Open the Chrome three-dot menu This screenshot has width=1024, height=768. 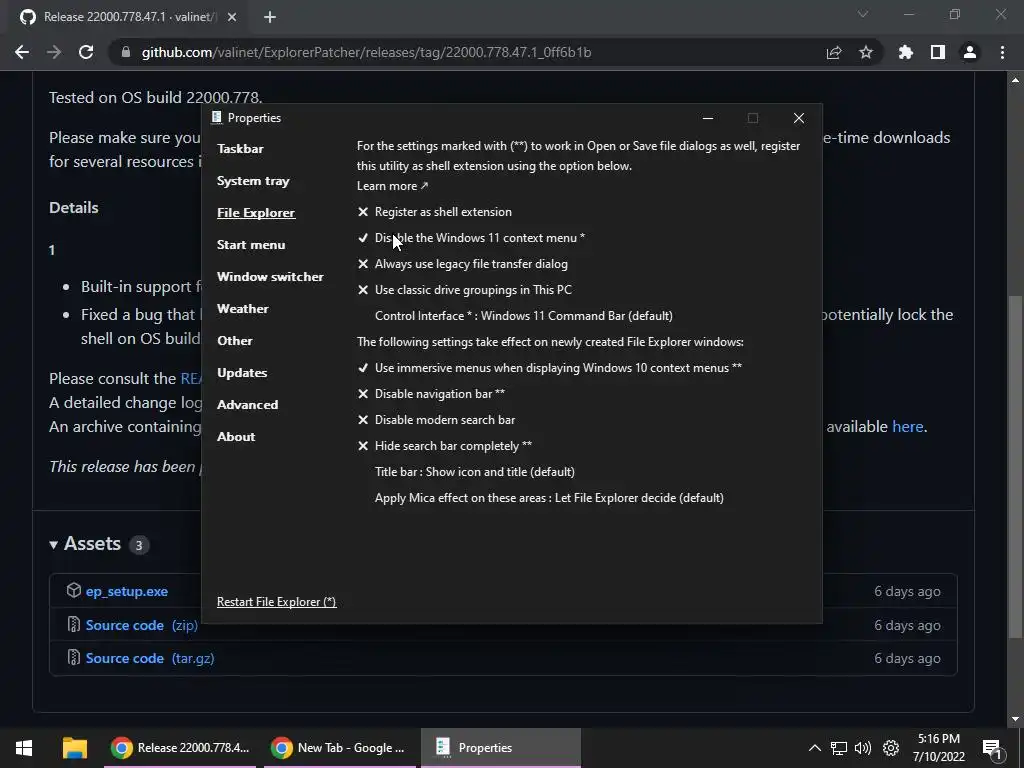coord(1002,52)
